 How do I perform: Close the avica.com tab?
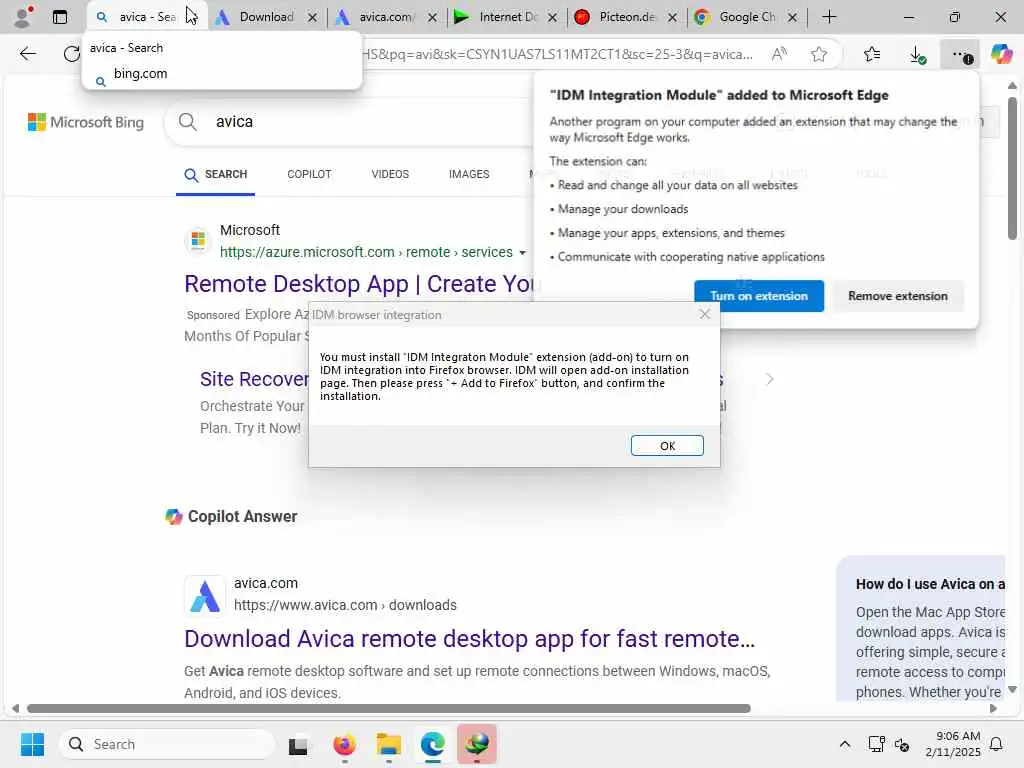pyautogui.click(x=432, y=18)
